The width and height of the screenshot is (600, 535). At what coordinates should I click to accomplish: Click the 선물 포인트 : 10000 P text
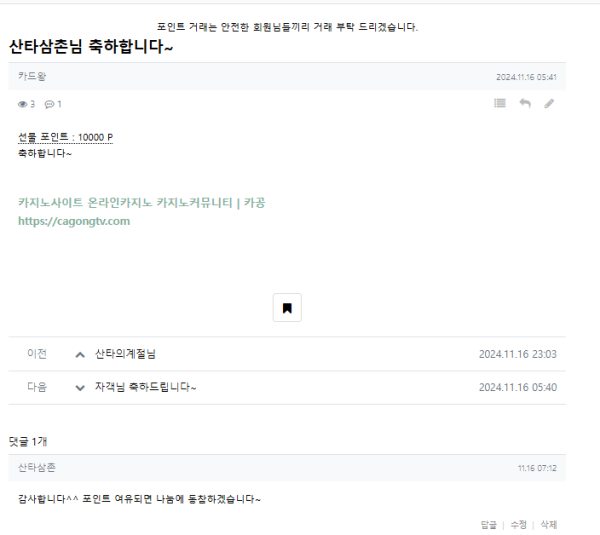point(65,137)
